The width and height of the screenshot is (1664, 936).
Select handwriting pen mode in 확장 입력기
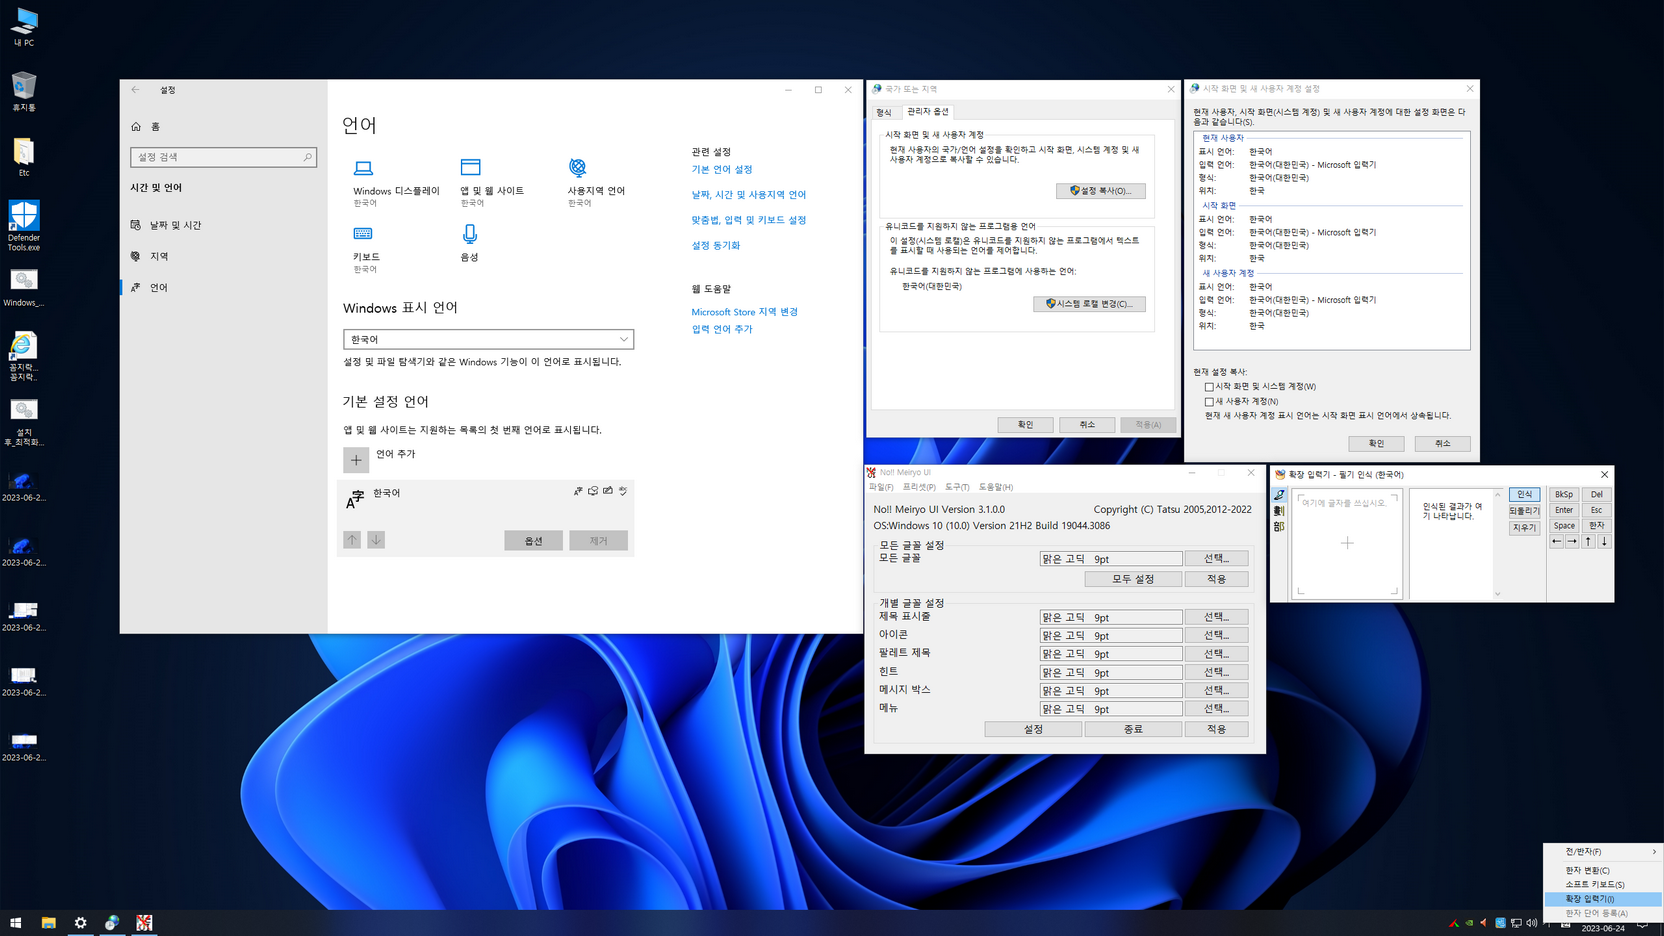(1279, 495)
